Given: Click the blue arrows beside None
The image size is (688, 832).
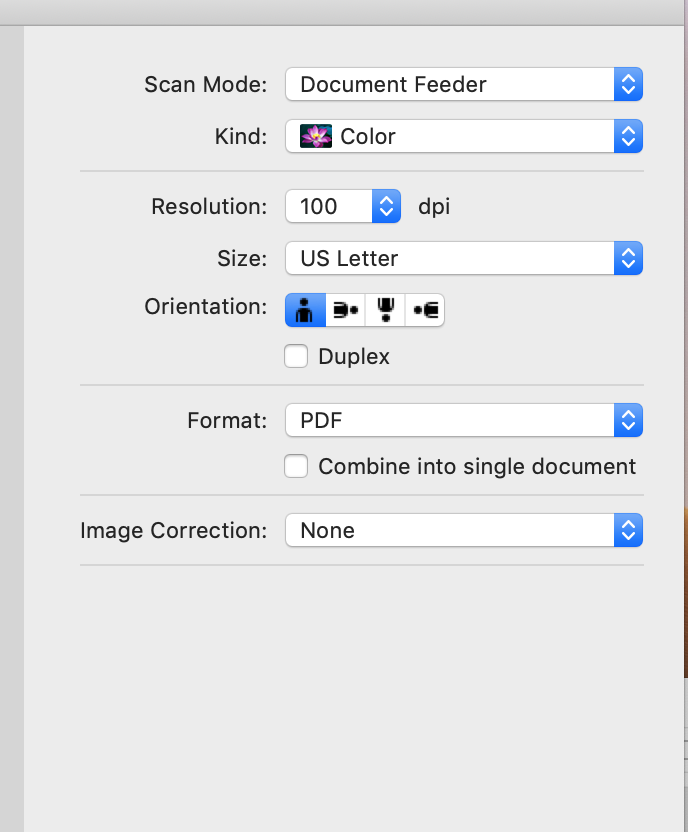Looking at the screenshot, I should point(628,531).
